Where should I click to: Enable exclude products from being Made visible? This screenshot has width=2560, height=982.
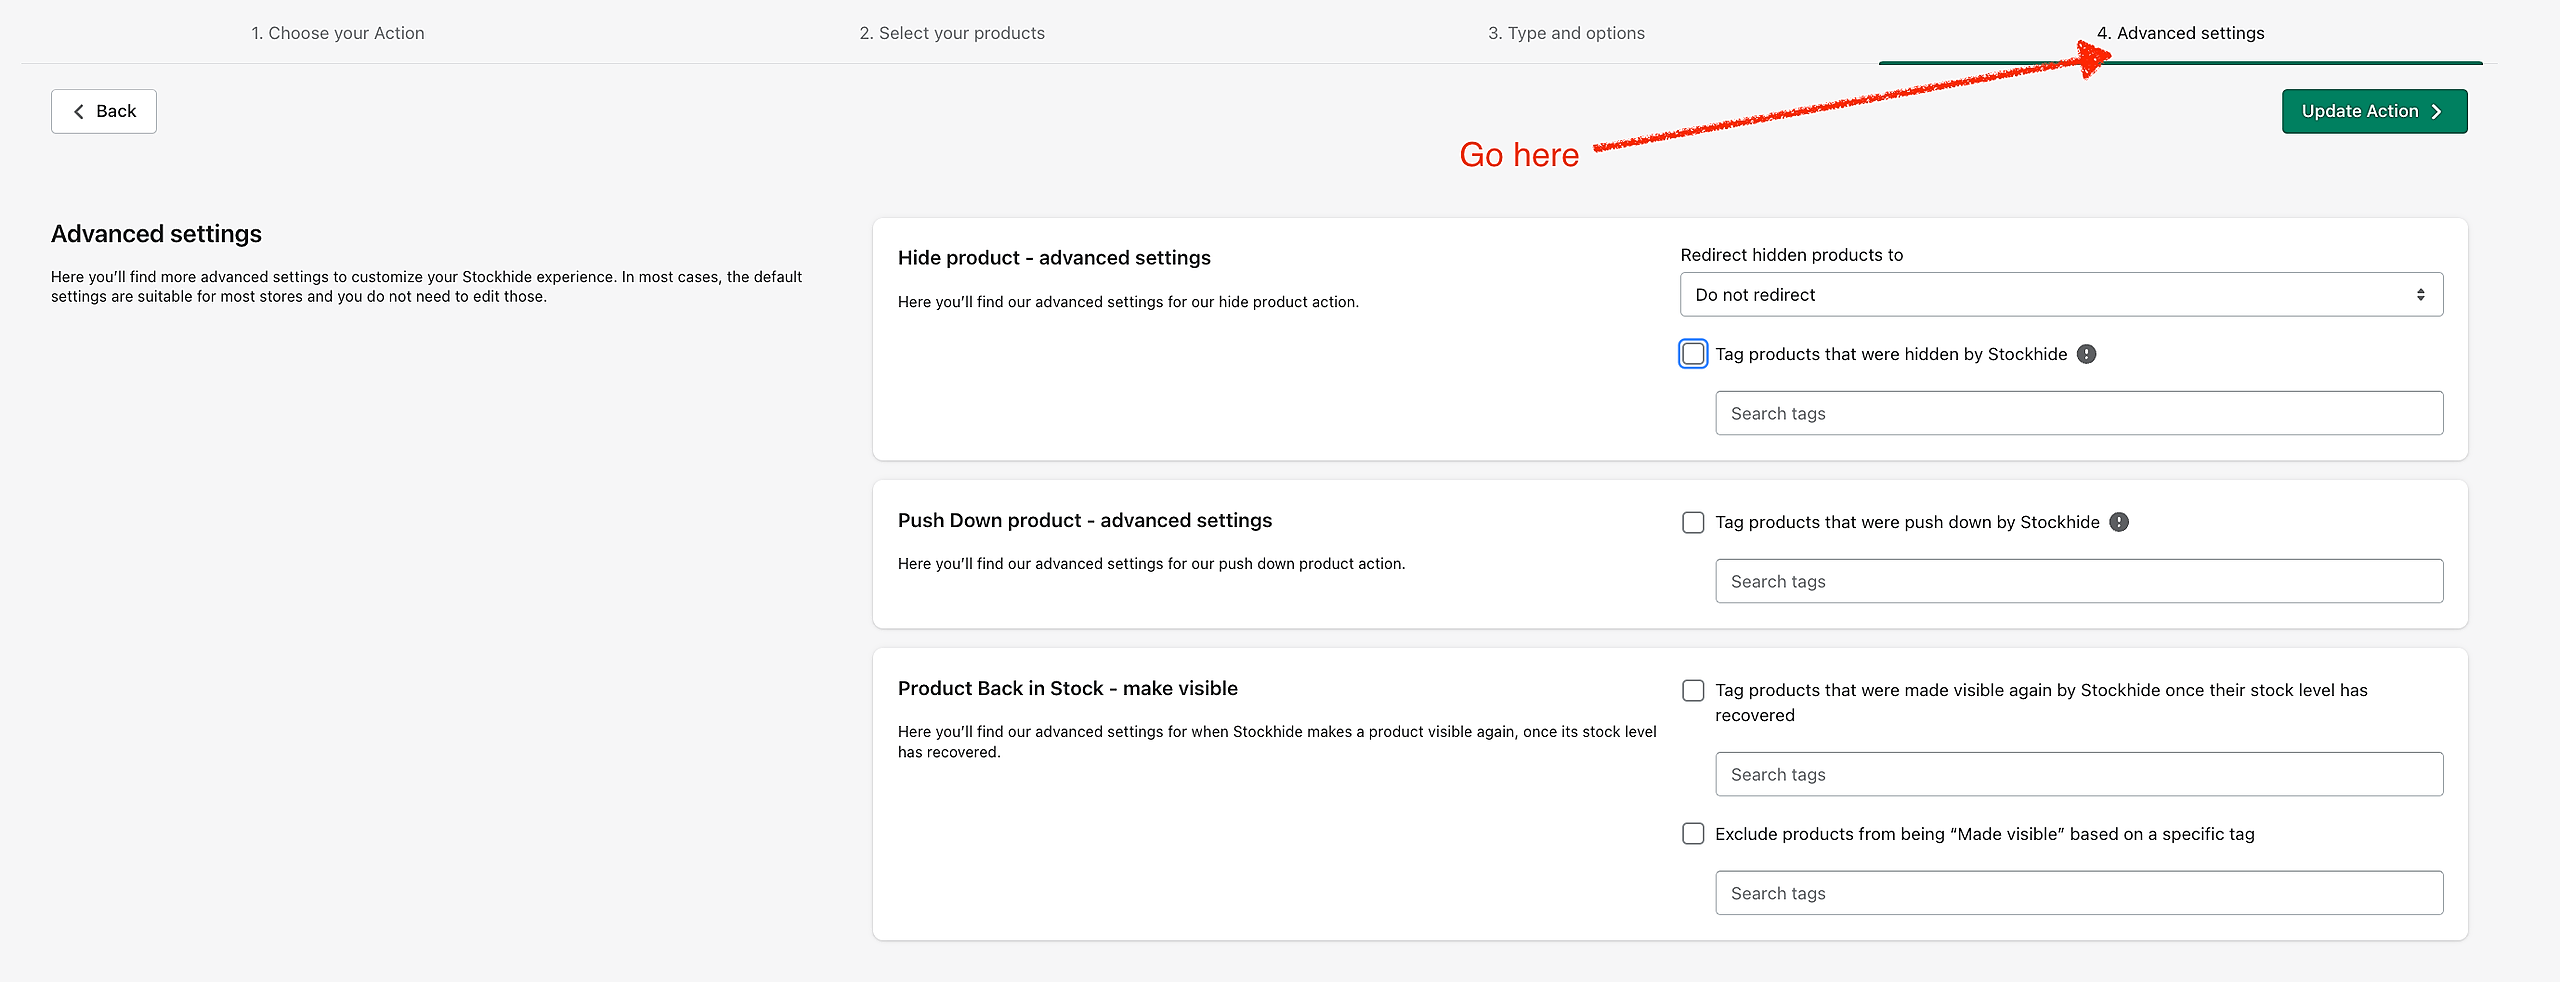tap(1693, 834)
